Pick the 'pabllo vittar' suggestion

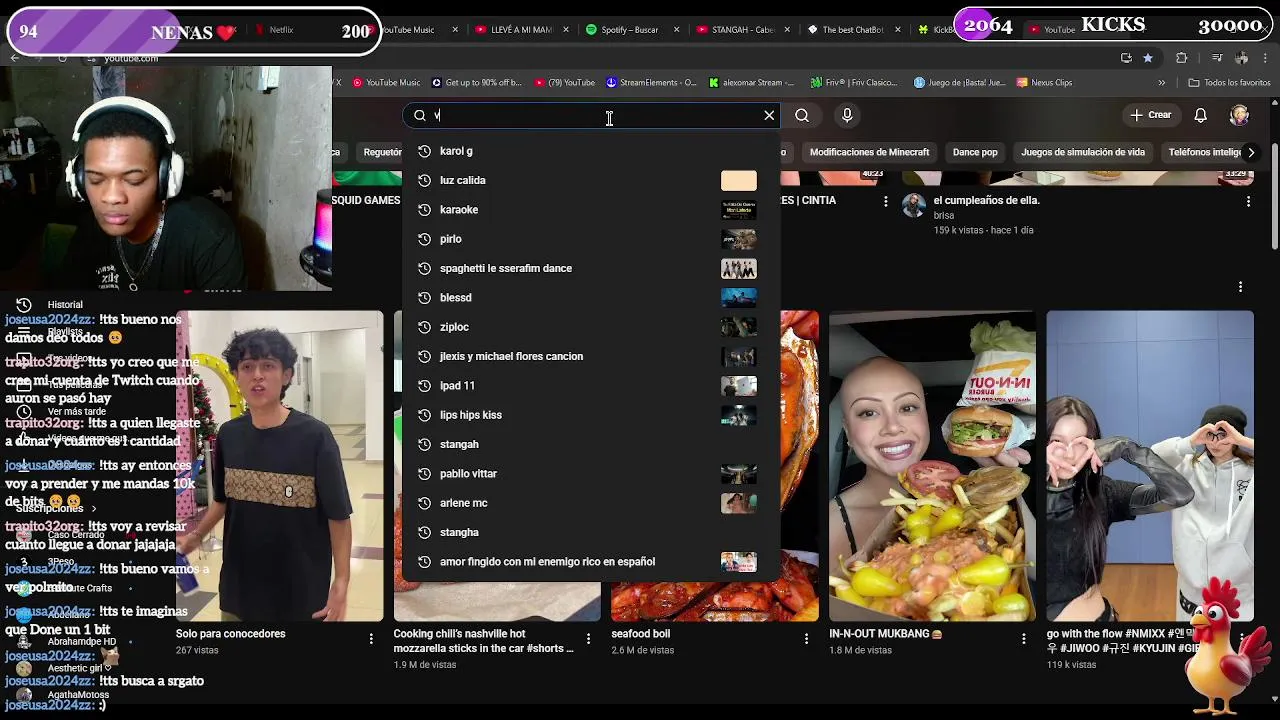coord(591,474)
